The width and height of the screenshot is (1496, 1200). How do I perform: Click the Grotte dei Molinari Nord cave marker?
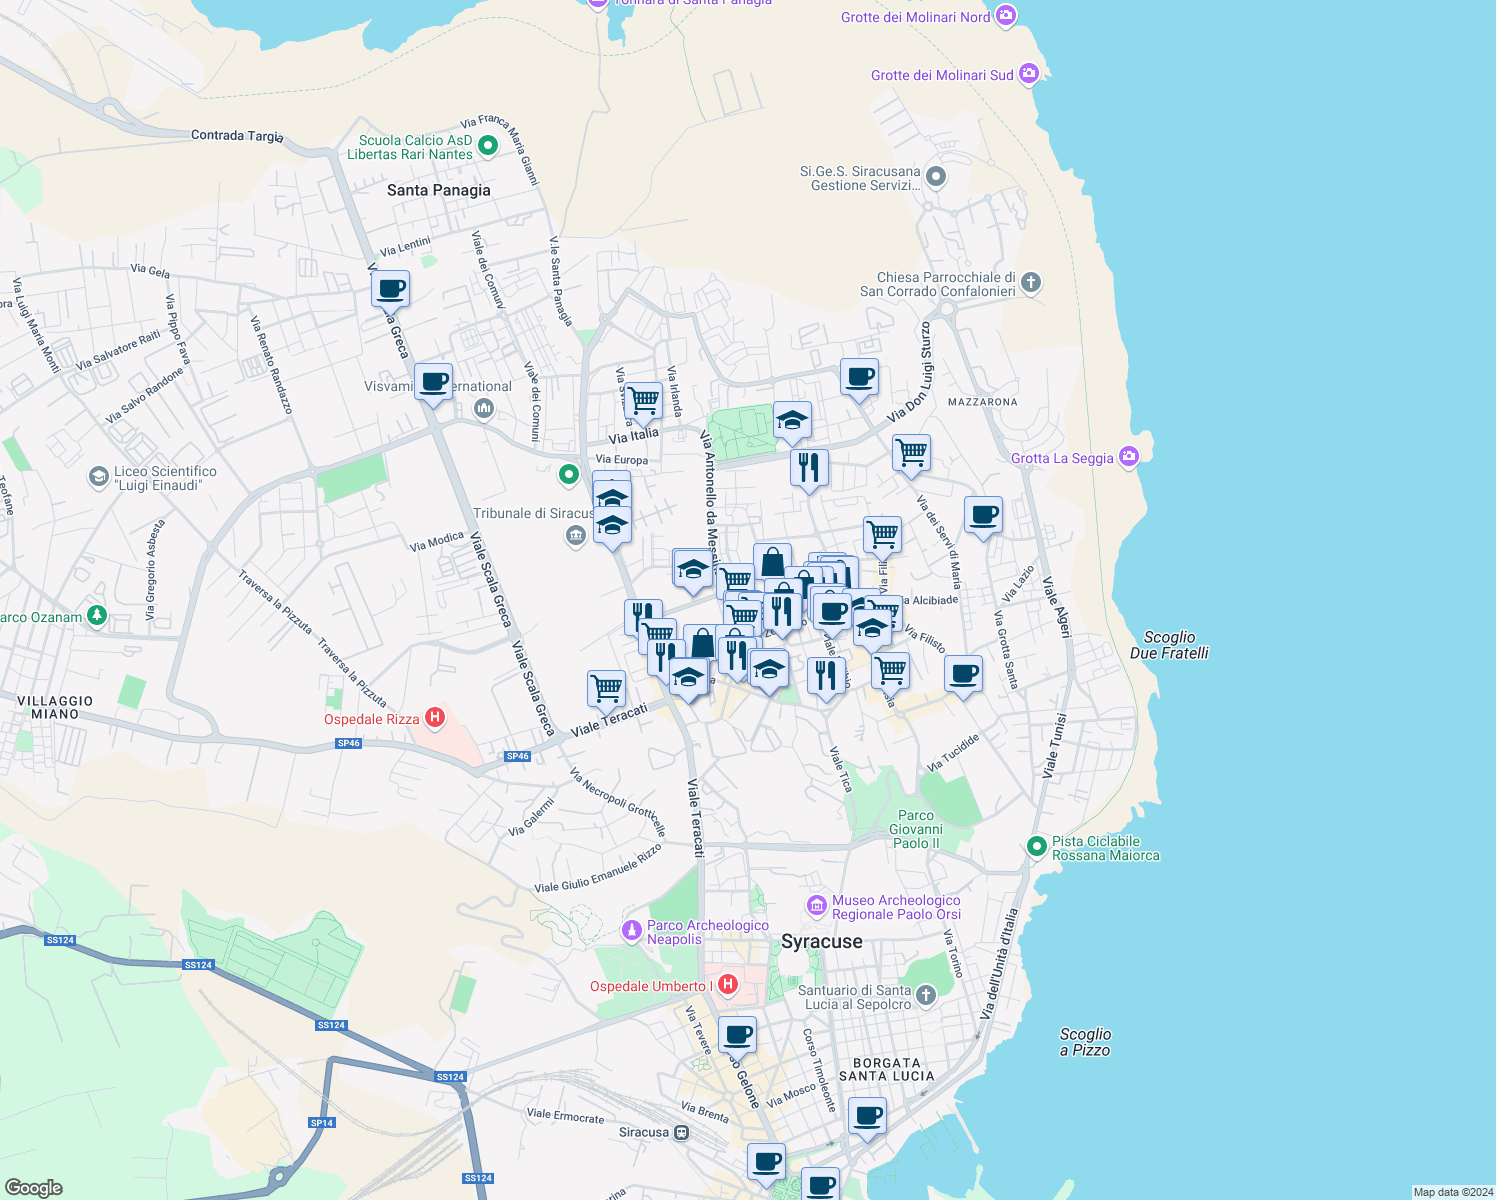[1005, 16]
